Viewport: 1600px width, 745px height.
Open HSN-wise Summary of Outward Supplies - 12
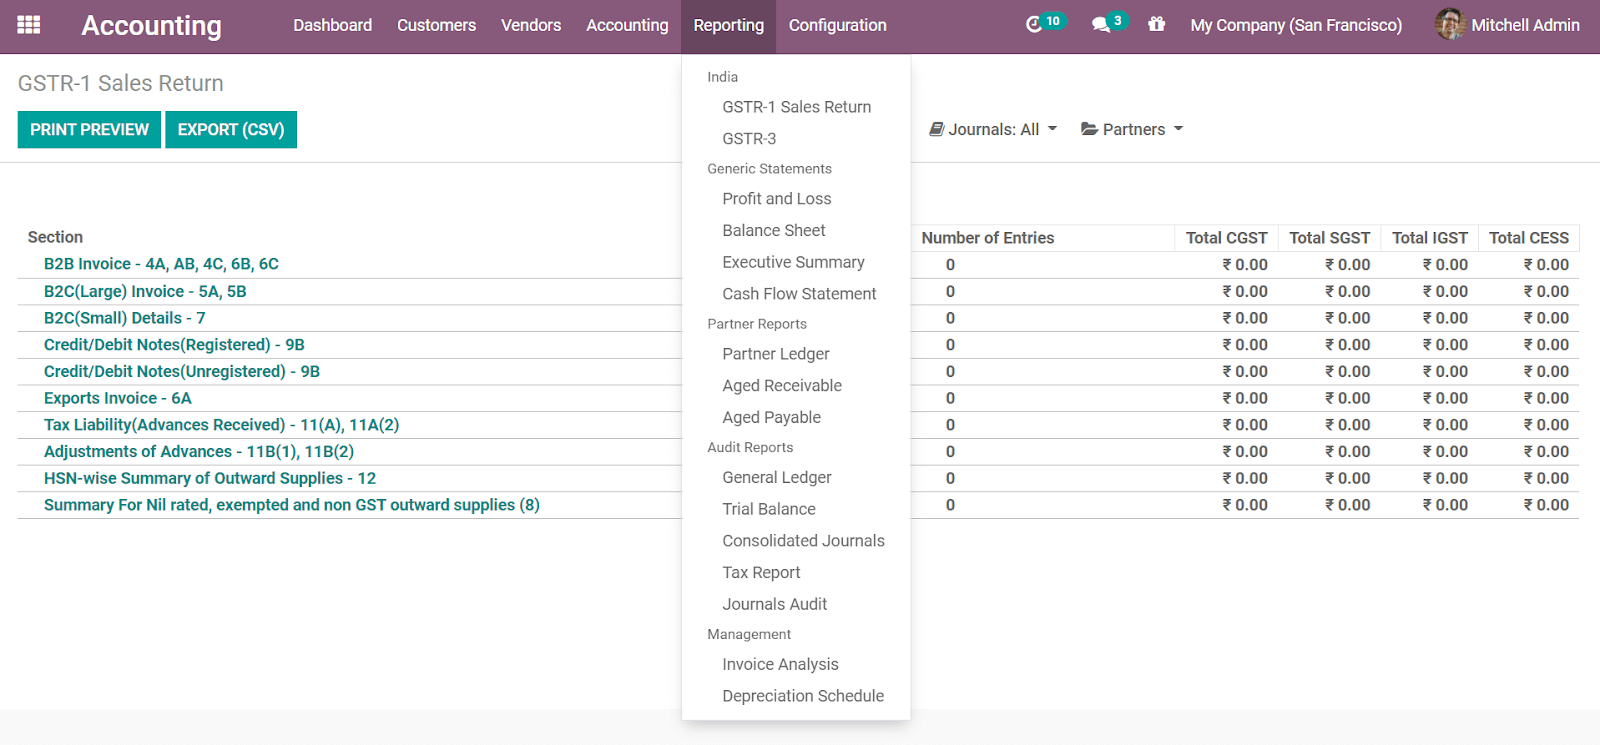210,479
